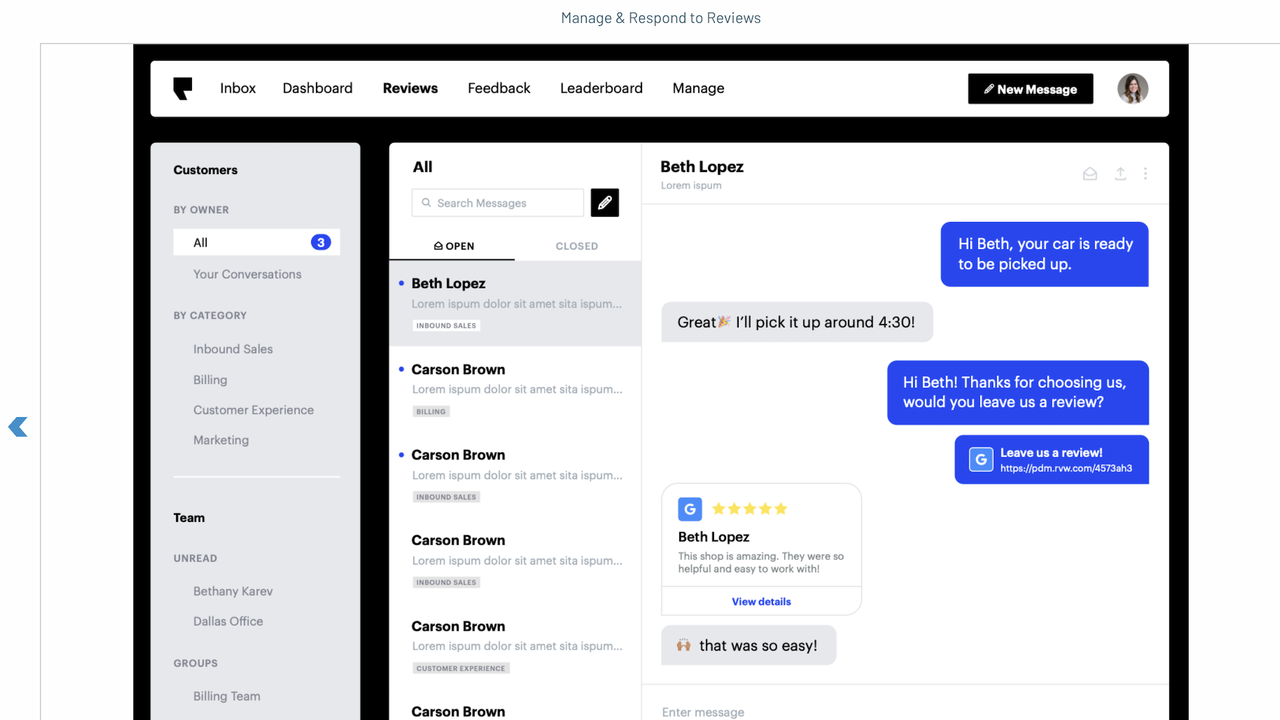Click the New Message button
Image resolution: width=1280 pixels, height=720 pixels.
(1030, 88)
